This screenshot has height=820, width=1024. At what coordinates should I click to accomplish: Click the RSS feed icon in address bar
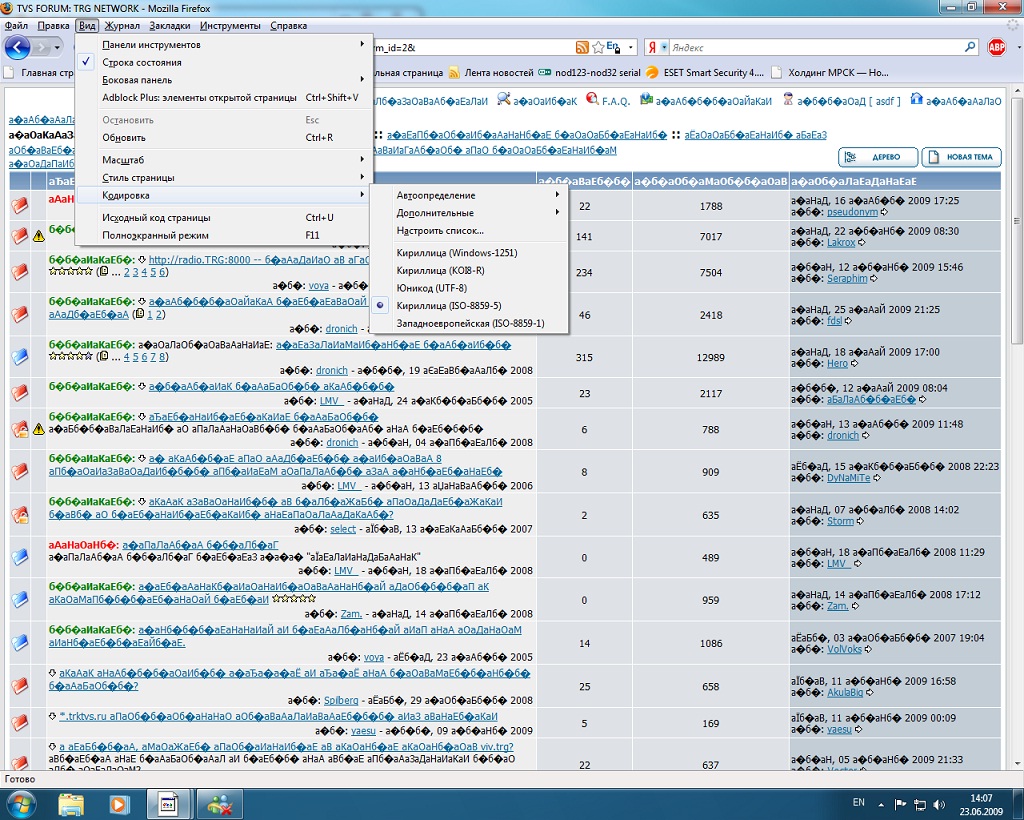pyautogui.click(x=582, y=47)
